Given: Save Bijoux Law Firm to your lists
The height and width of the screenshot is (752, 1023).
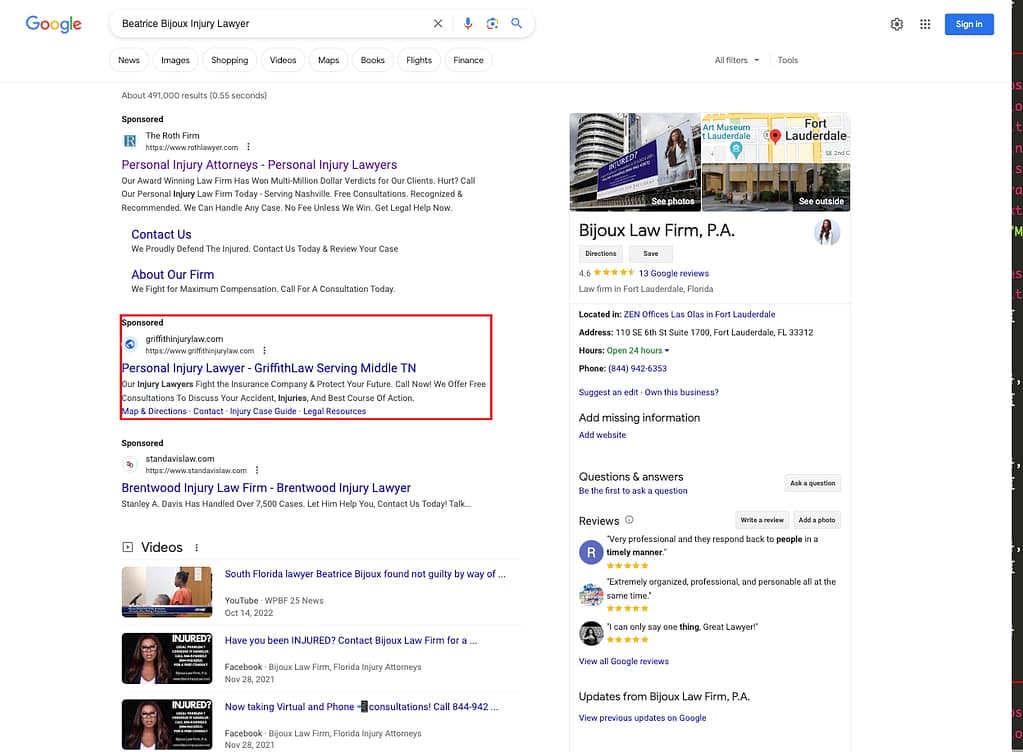Looking at the screenshot, I should pos(650,254).
